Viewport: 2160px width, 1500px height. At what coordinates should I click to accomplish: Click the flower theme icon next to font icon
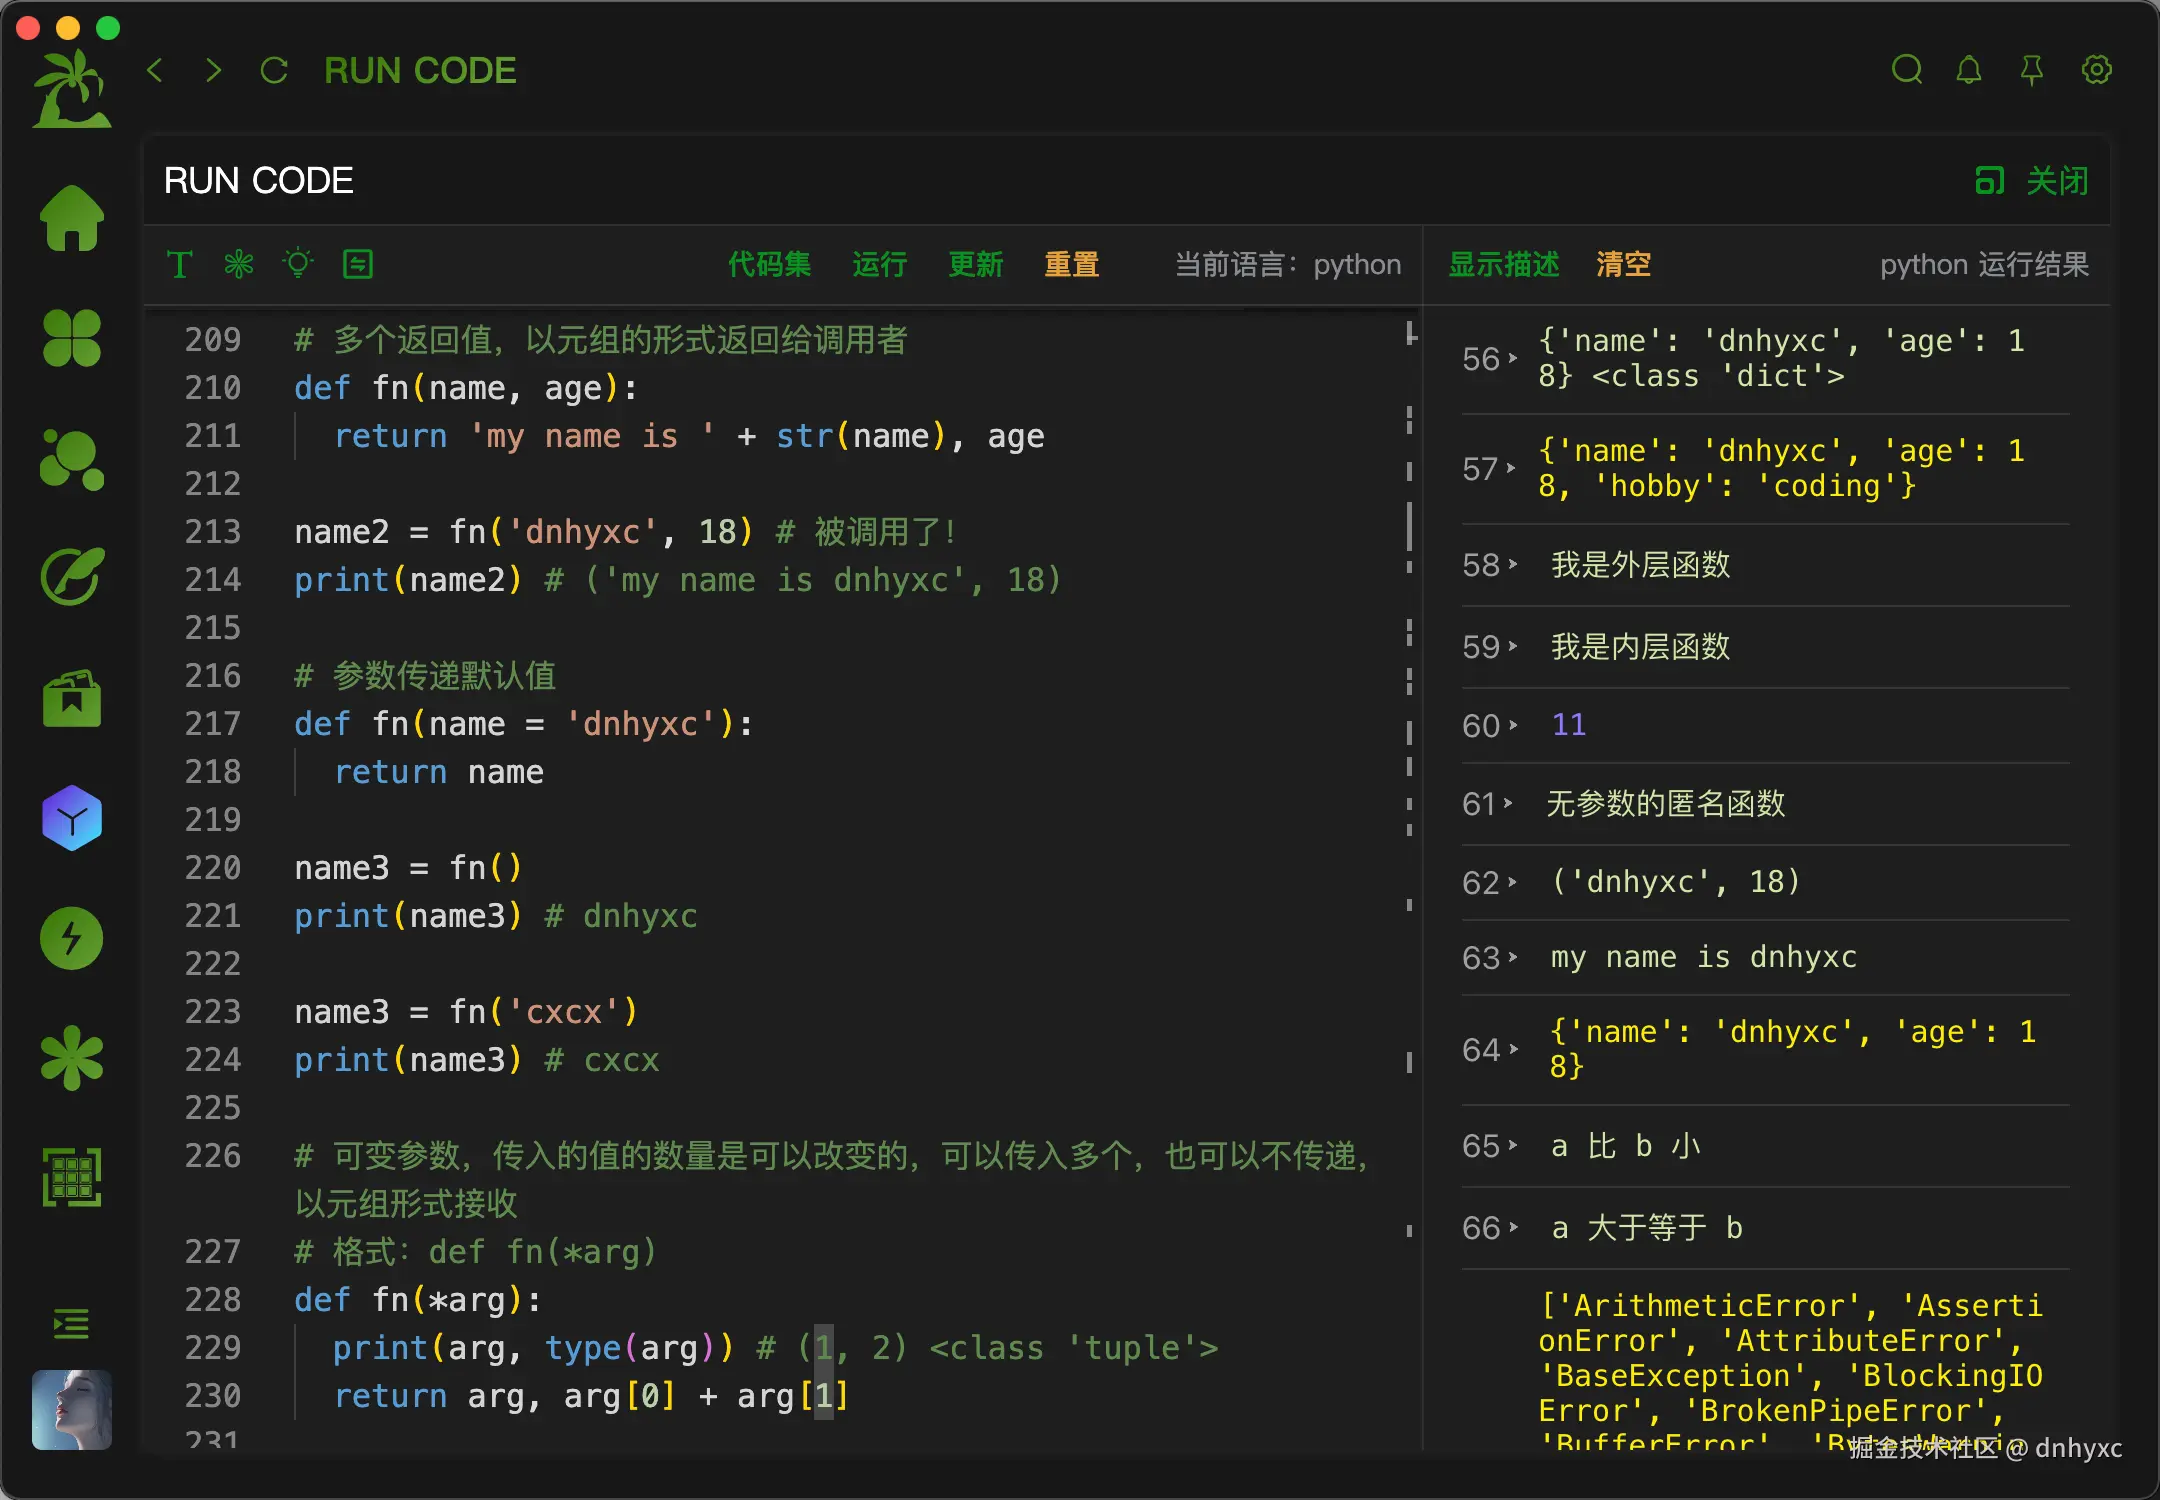click(238, 264)
